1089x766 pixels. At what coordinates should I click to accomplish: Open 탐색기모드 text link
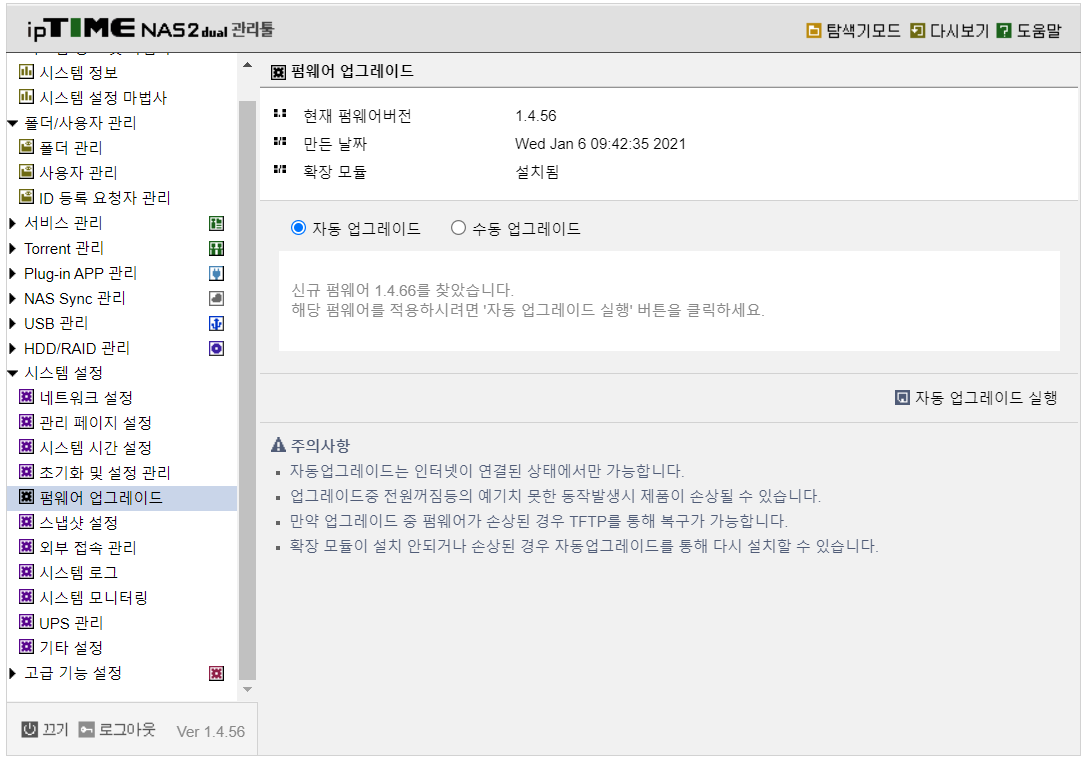click(863, 31)
